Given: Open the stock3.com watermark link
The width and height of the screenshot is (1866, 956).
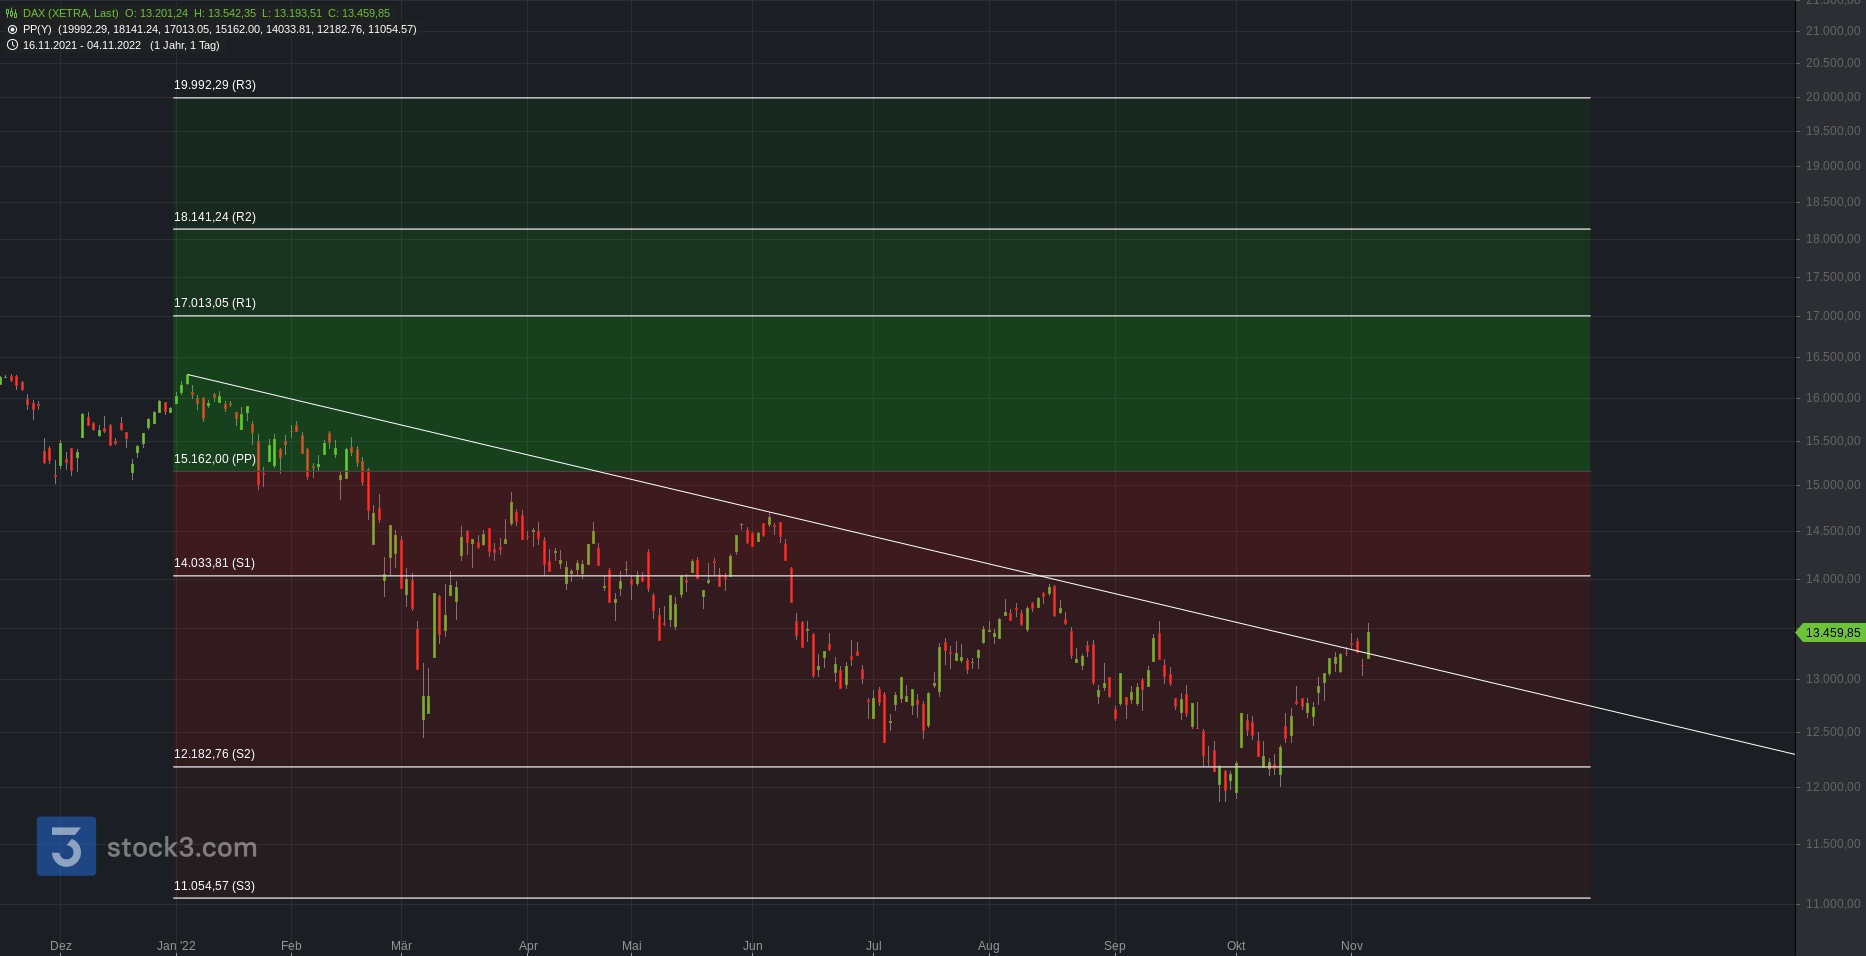Looking at the screenshot, I should click(182, 848).
